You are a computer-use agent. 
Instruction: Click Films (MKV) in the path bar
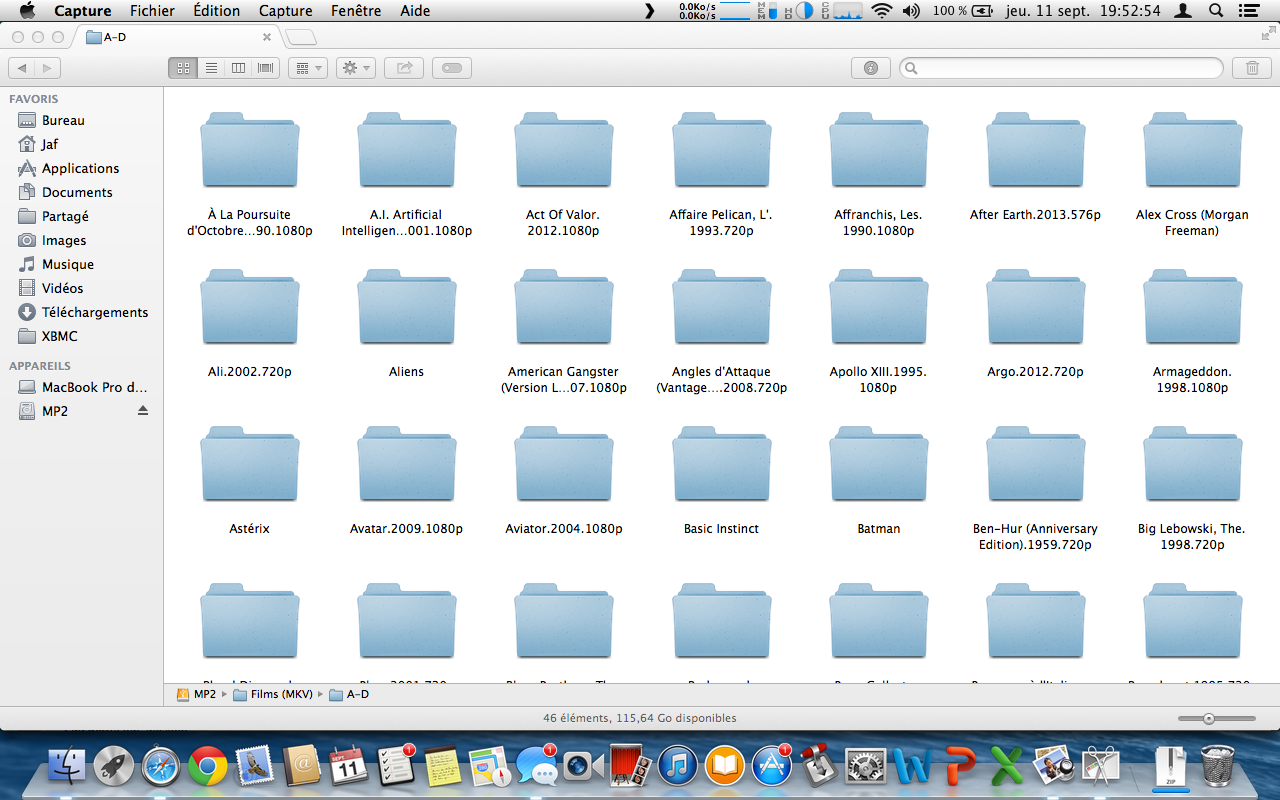coord(273,694)
